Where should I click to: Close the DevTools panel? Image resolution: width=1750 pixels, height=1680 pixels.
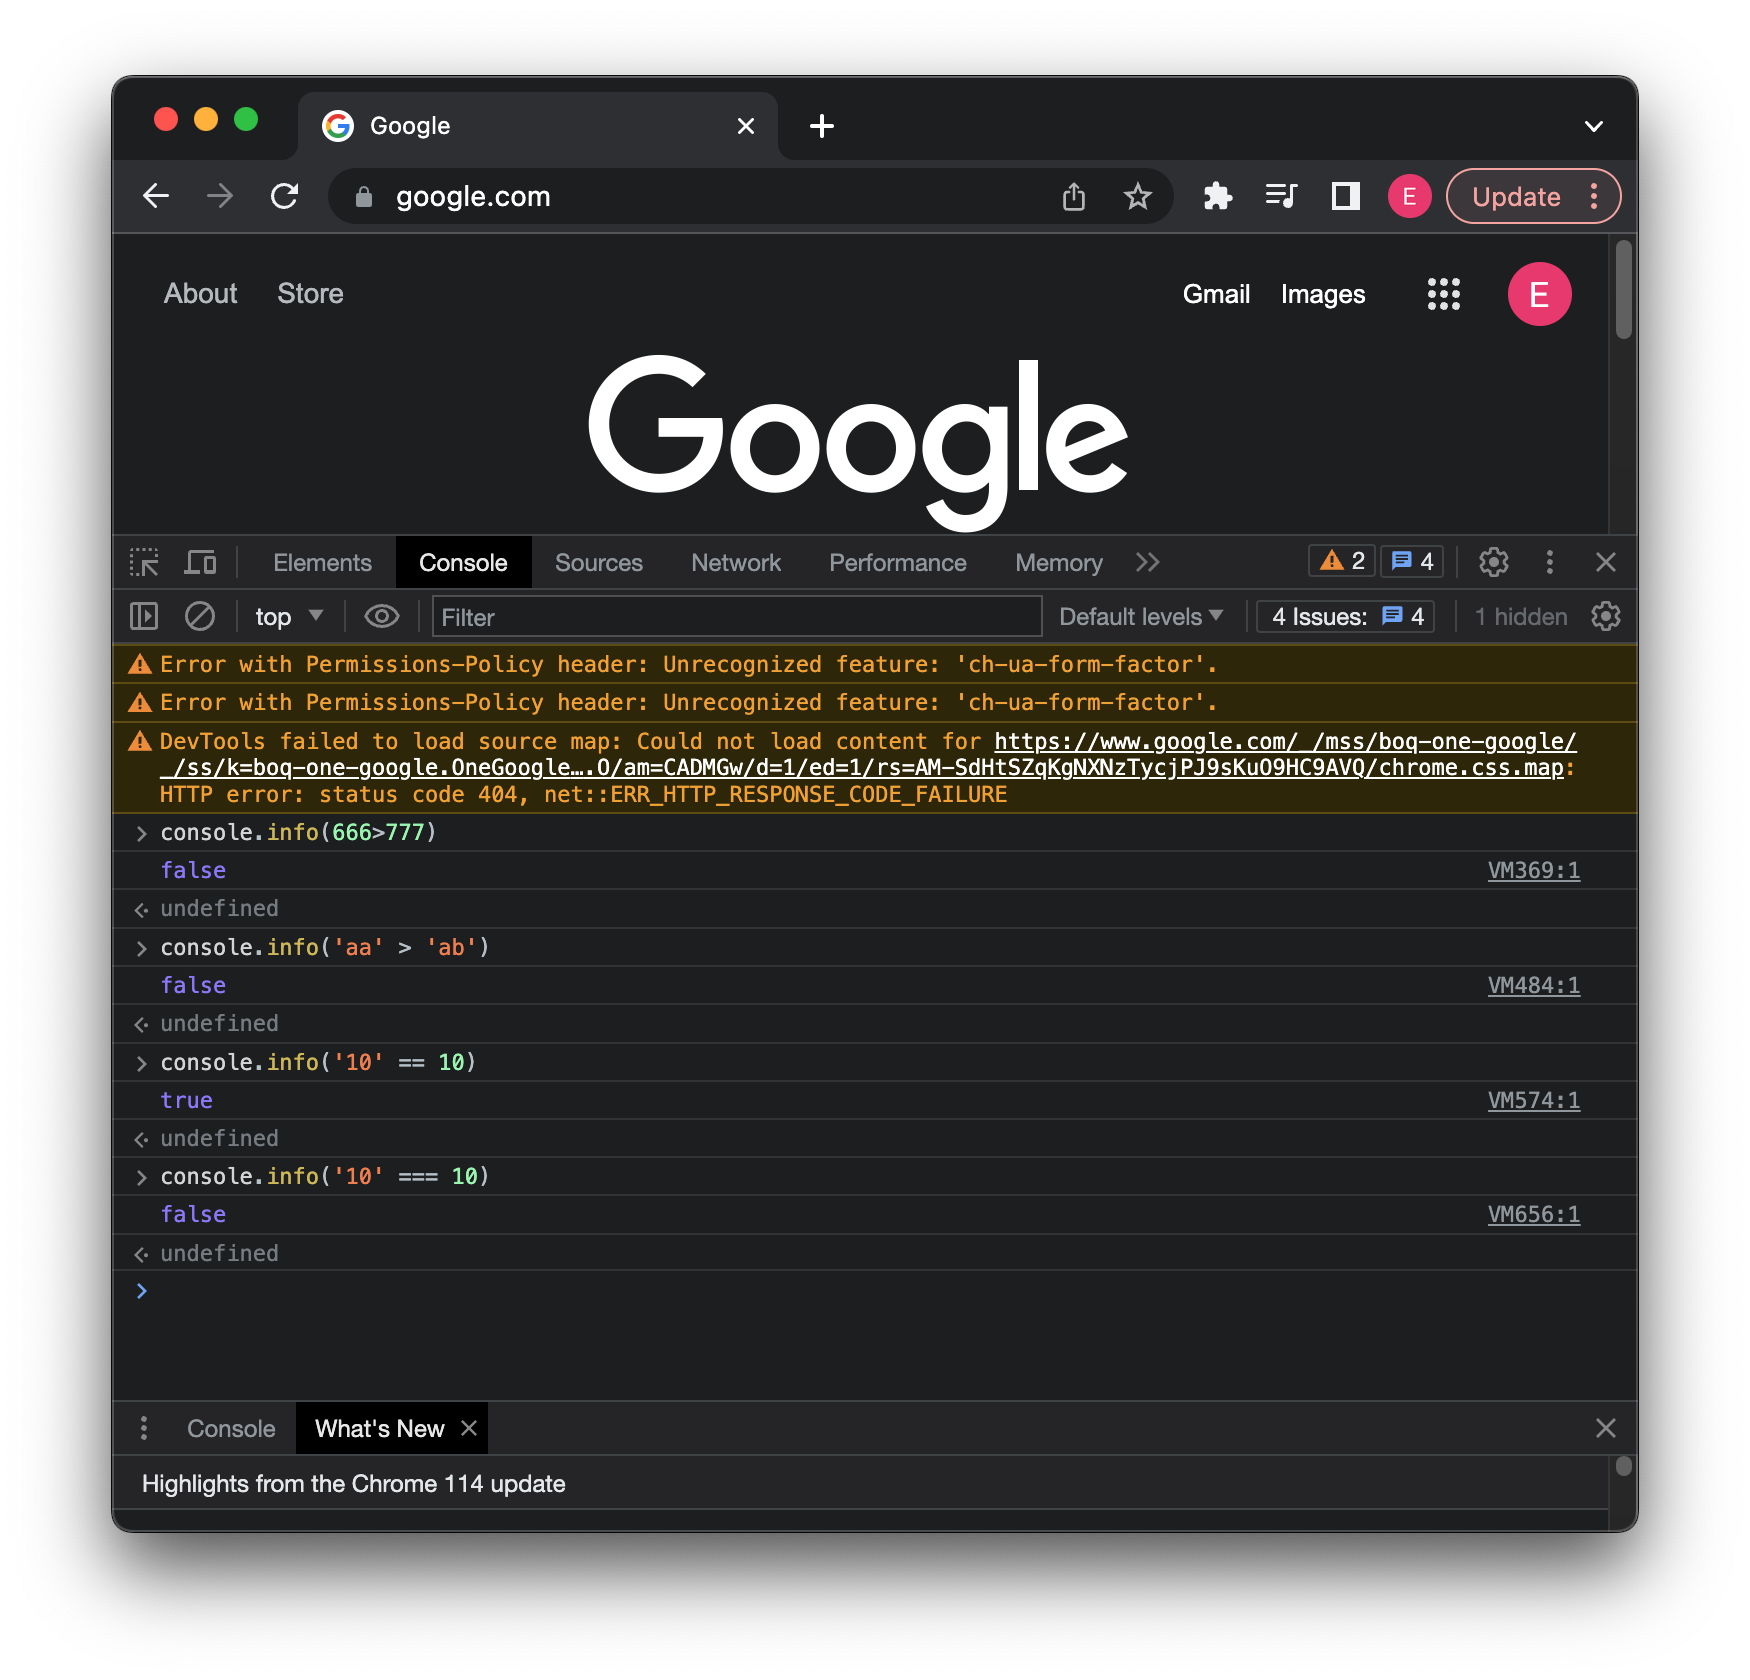click(1605, 562)
